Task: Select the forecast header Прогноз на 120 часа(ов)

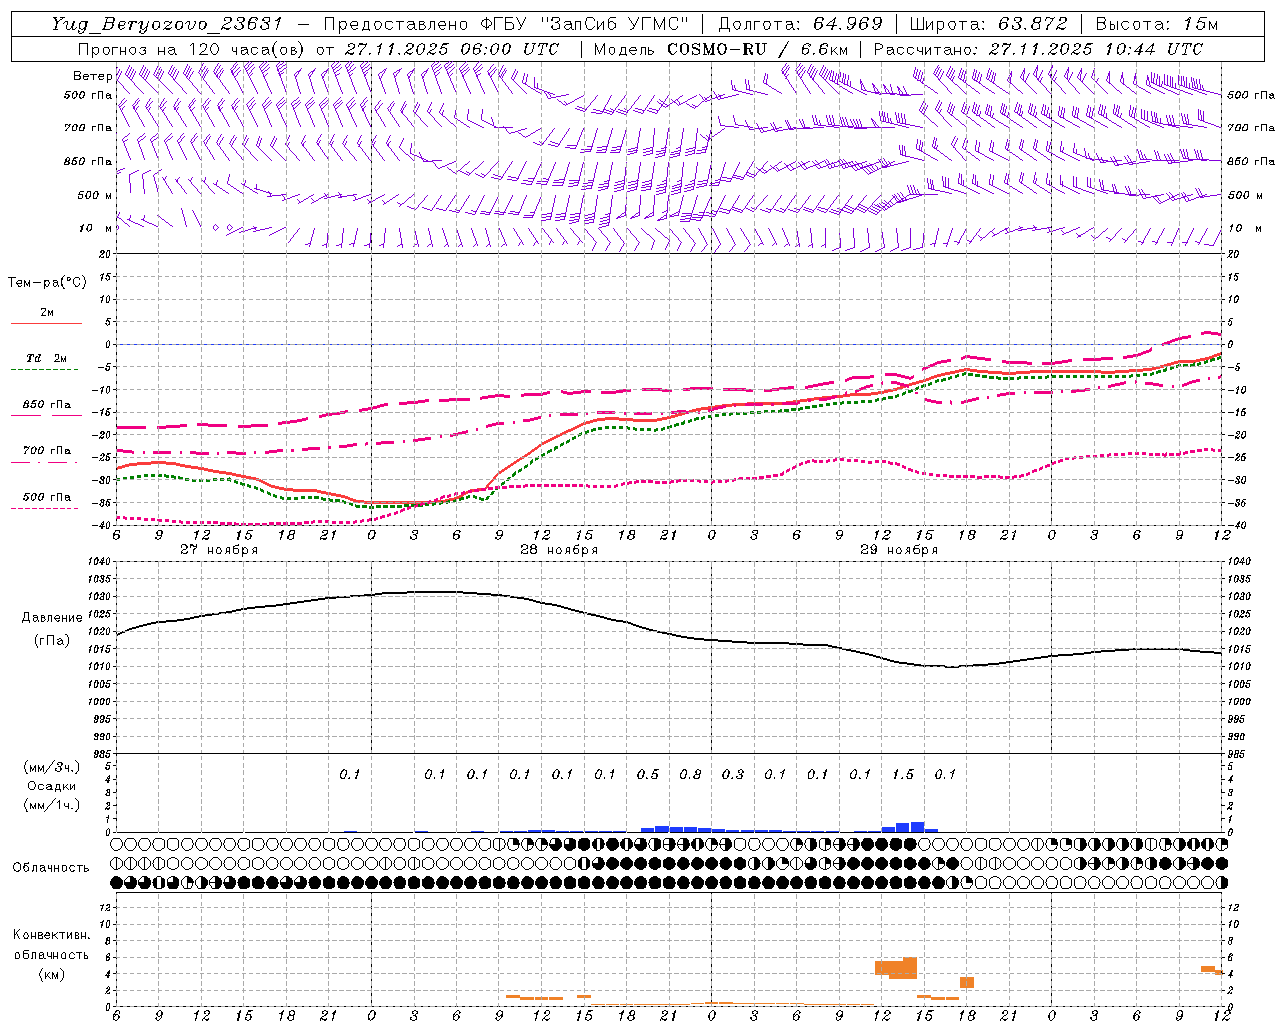Action: pyautogui.click(x=192, y=49)
